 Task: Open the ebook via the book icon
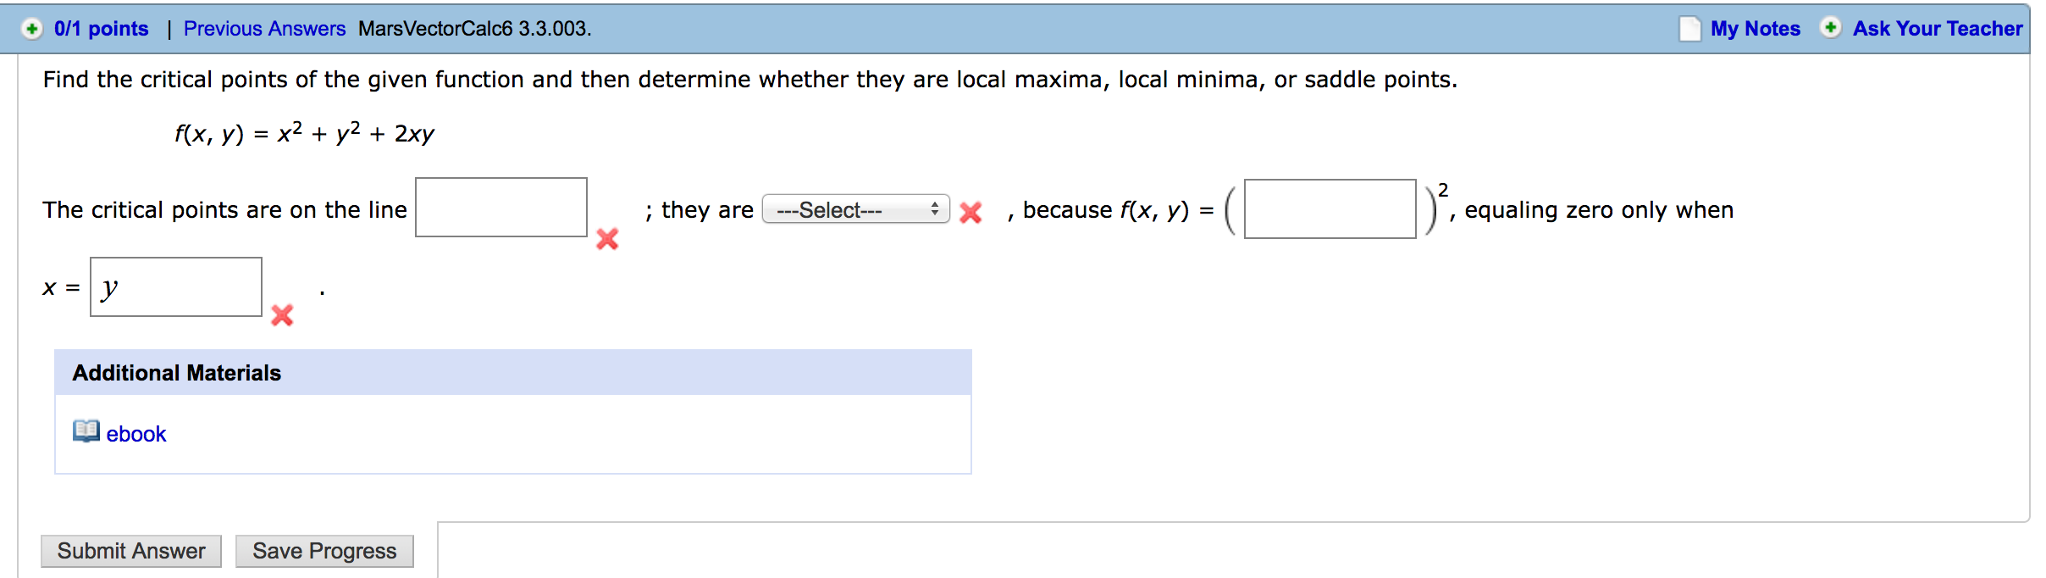point(85,433)
